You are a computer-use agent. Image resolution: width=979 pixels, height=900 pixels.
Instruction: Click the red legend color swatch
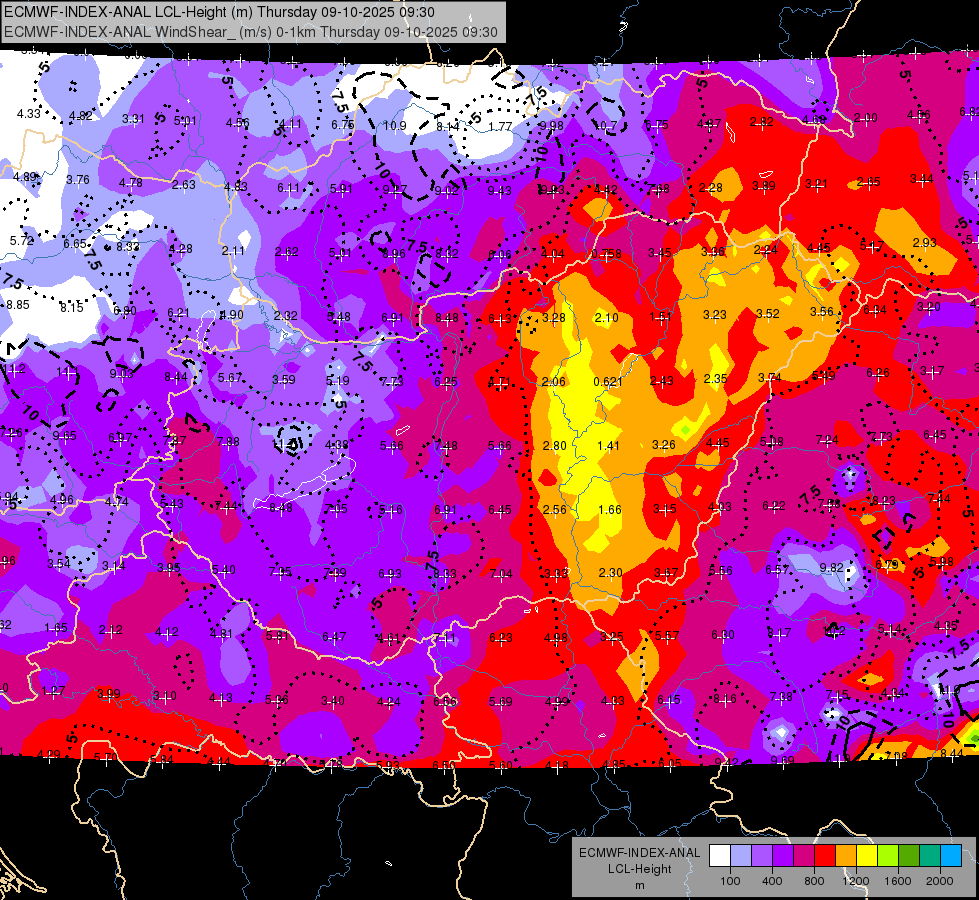tap(825, 855)
